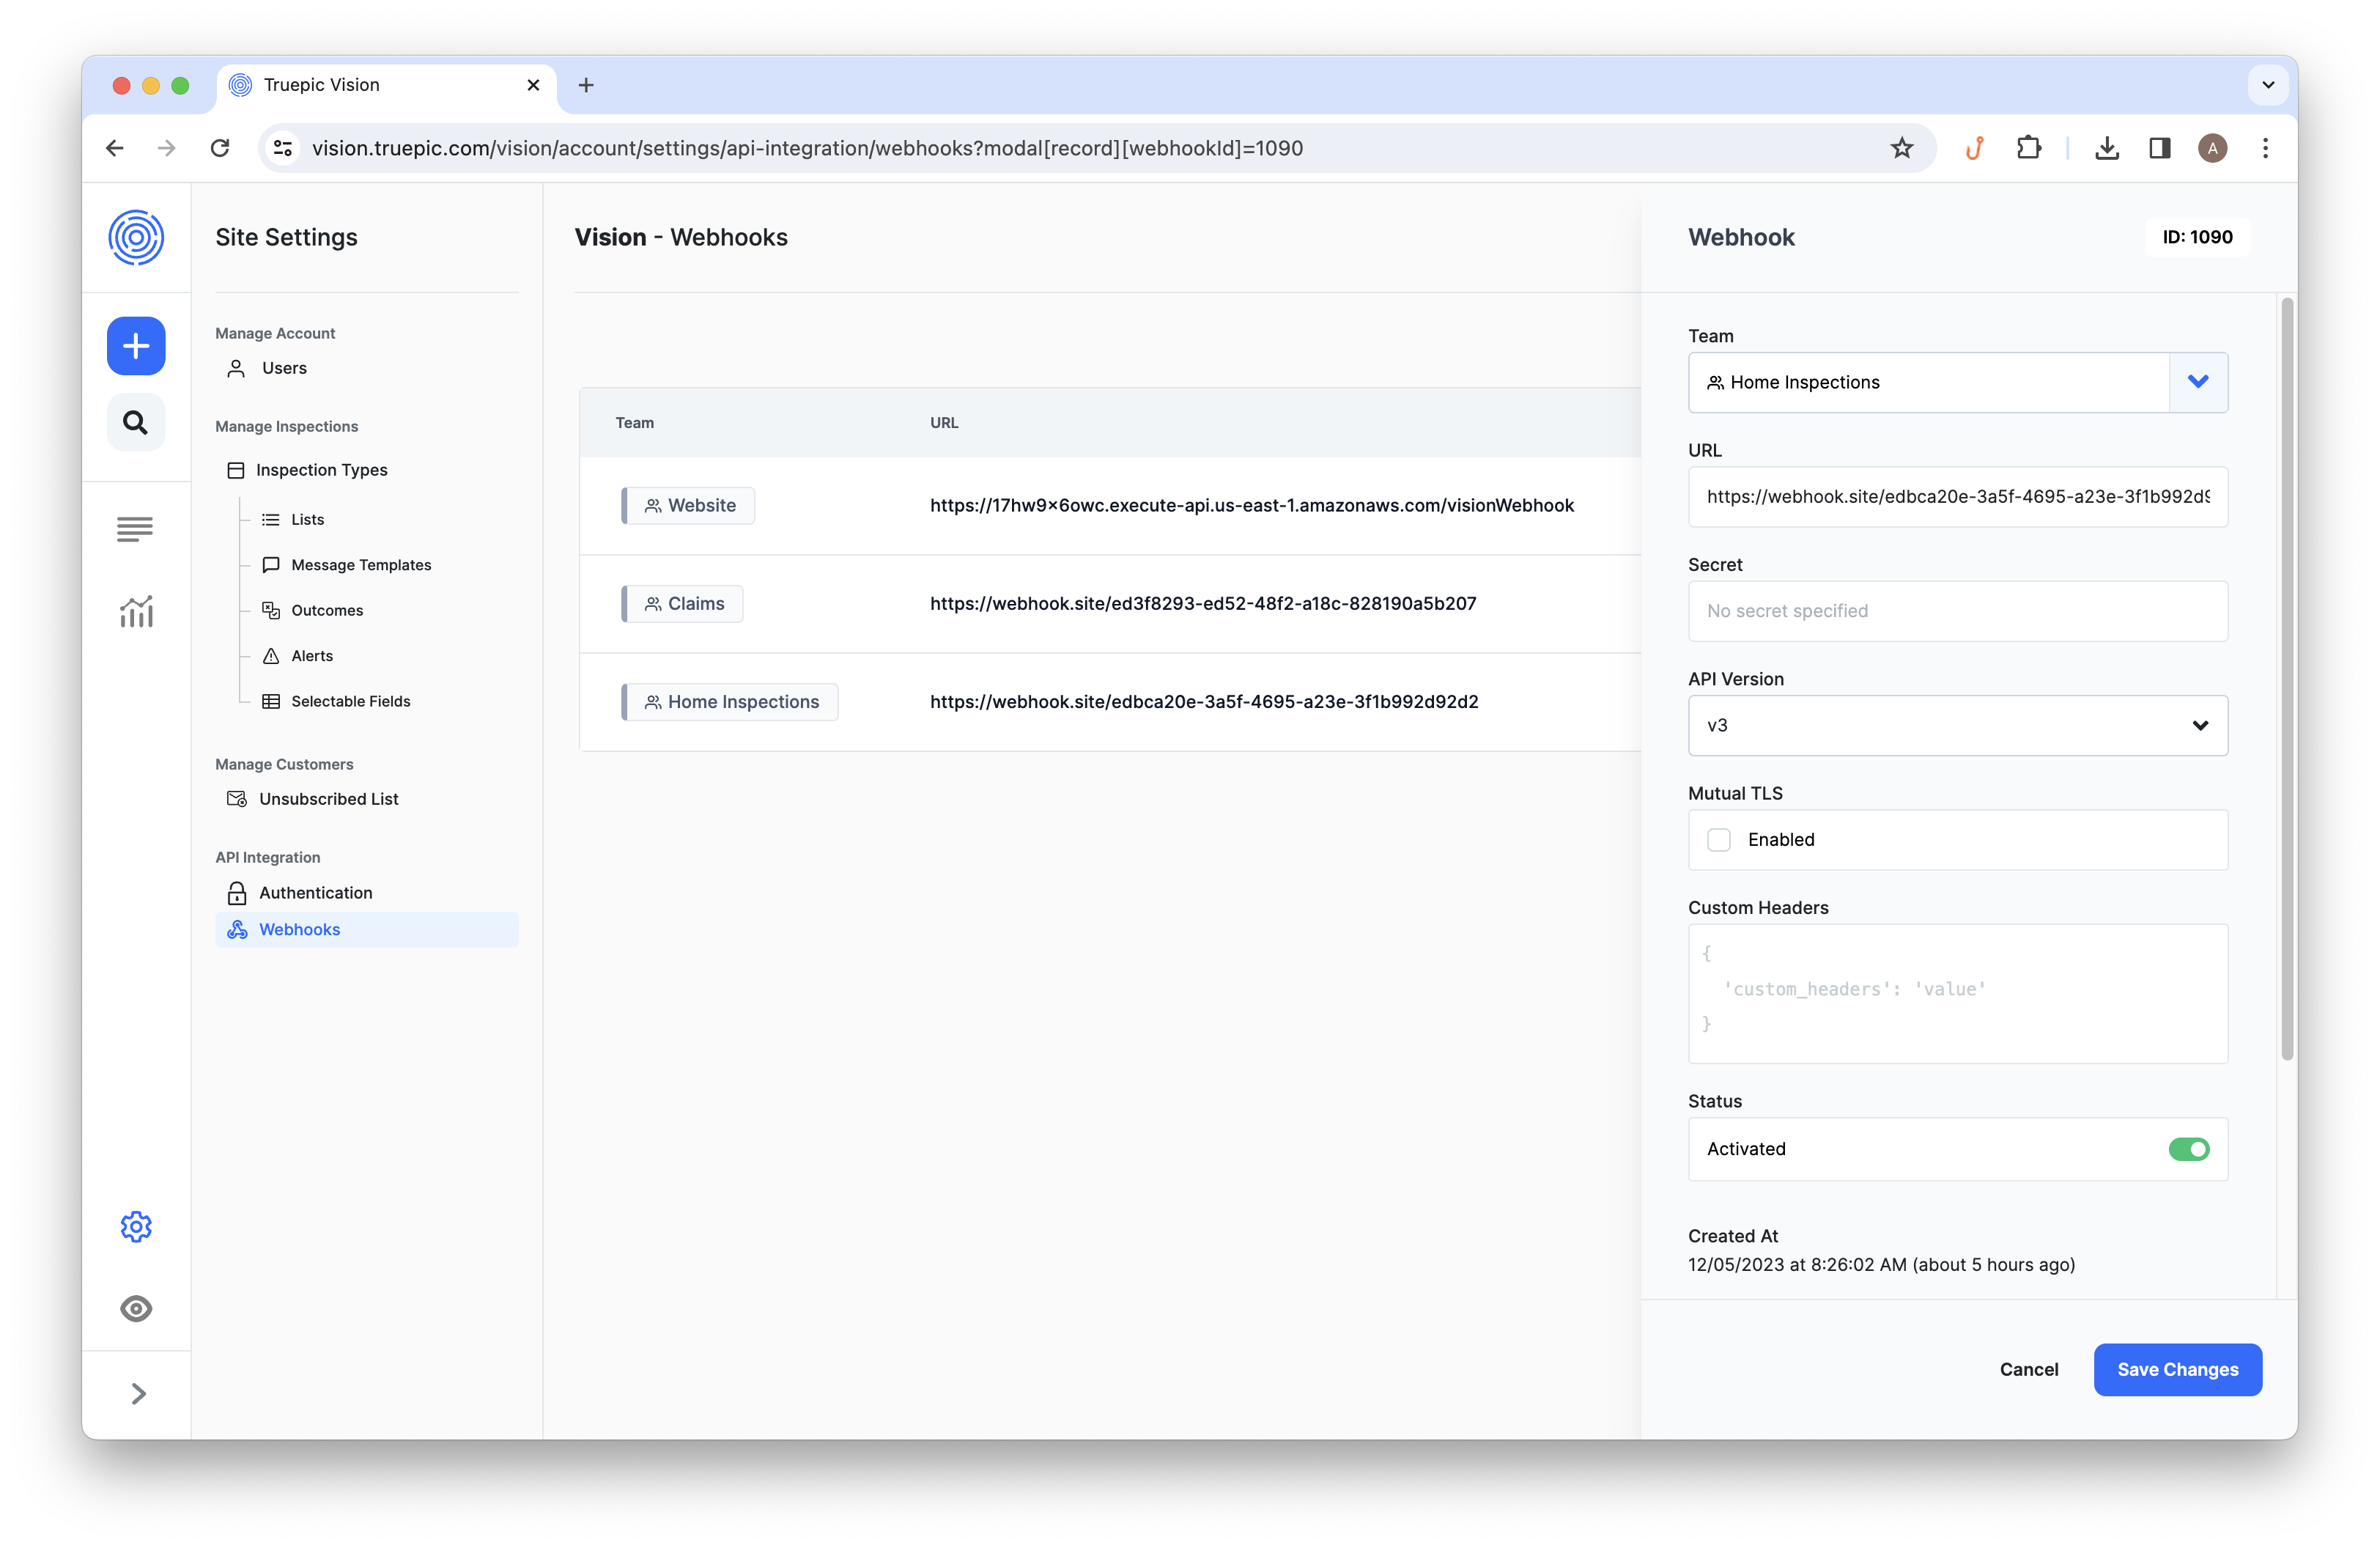Viewport: 2380px width, 1548px height.
Task: Open Selectable Fields settings item
Action: pos(336,701)
